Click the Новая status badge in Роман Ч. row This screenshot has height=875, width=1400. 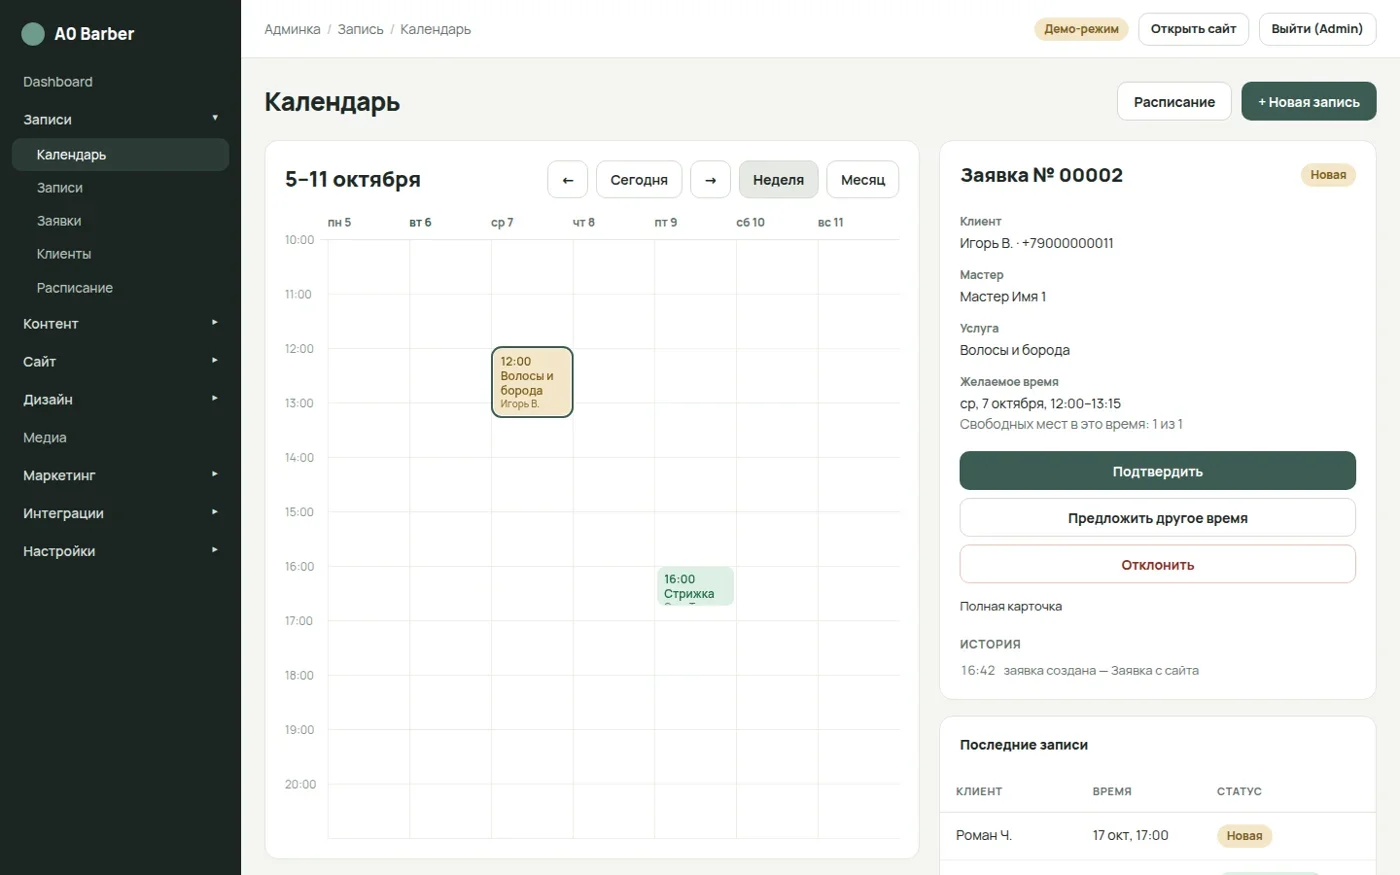[1245, 836]
